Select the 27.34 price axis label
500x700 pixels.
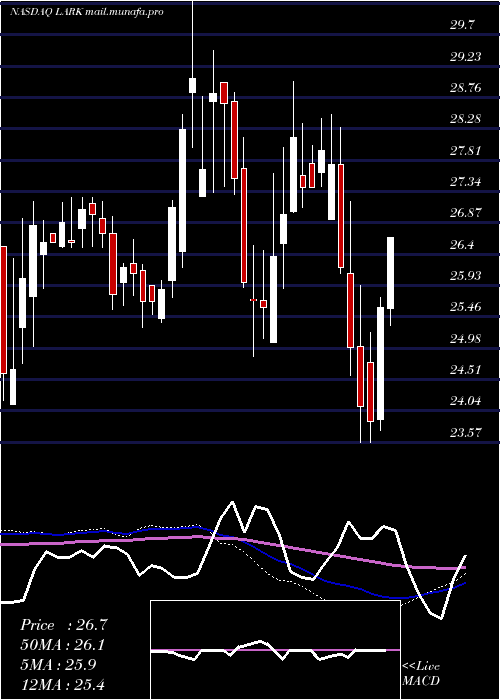465,182
